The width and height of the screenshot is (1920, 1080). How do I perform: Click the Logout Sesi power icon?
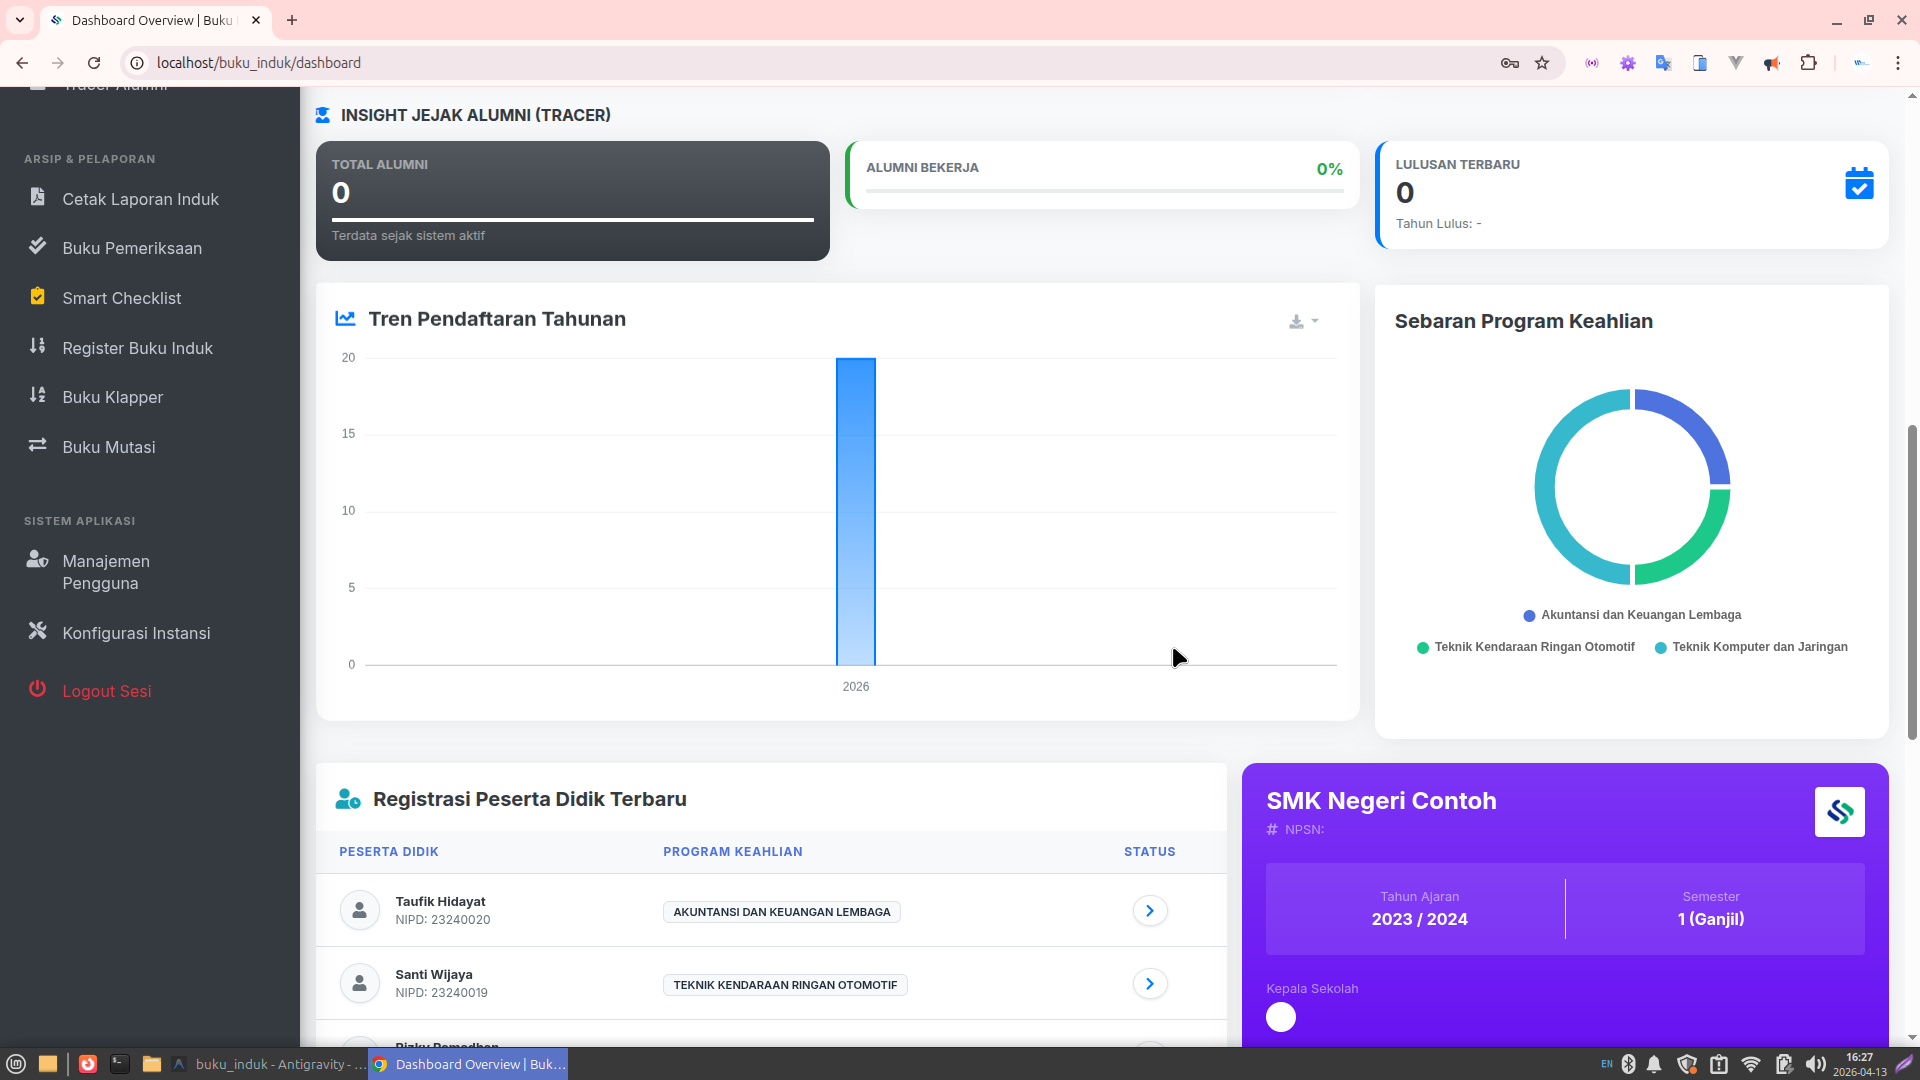click(37, 689)
